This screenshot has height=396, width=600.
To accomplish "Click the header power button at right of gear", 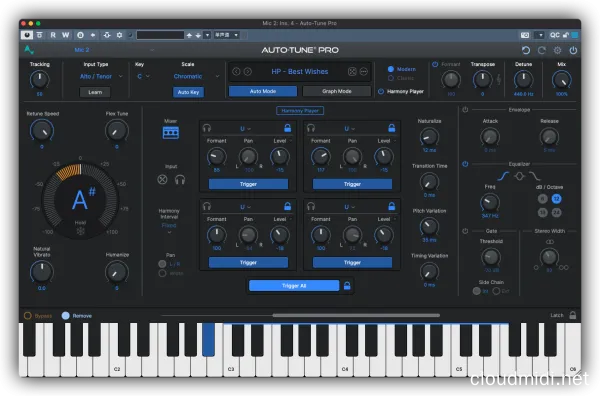I will pos(573,50).
